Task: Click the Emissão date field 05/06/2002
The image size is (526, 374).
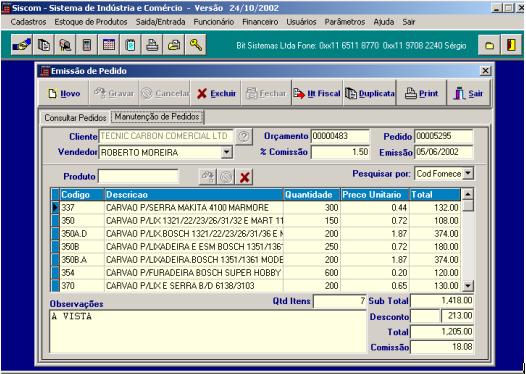Action: (x=443, y=152)
